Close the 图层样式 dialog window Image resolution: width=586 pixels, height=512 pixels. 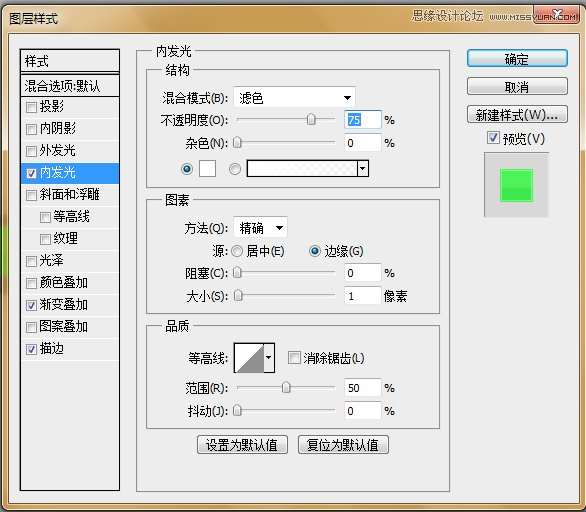(557, 15)
